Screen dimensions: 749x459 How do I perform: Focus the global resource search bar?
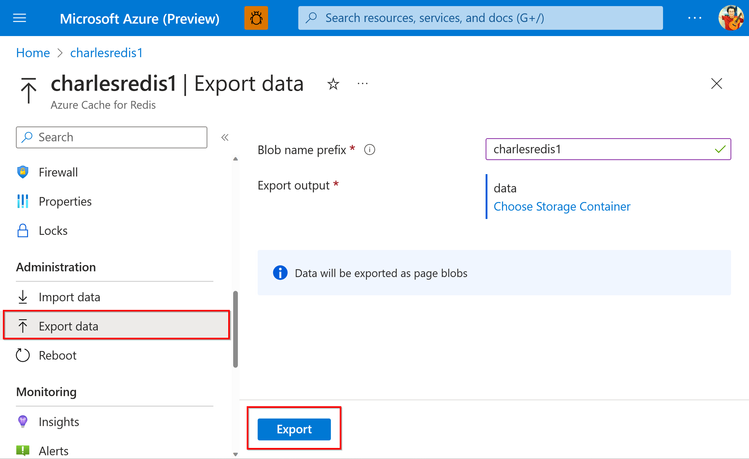point(480,18)
